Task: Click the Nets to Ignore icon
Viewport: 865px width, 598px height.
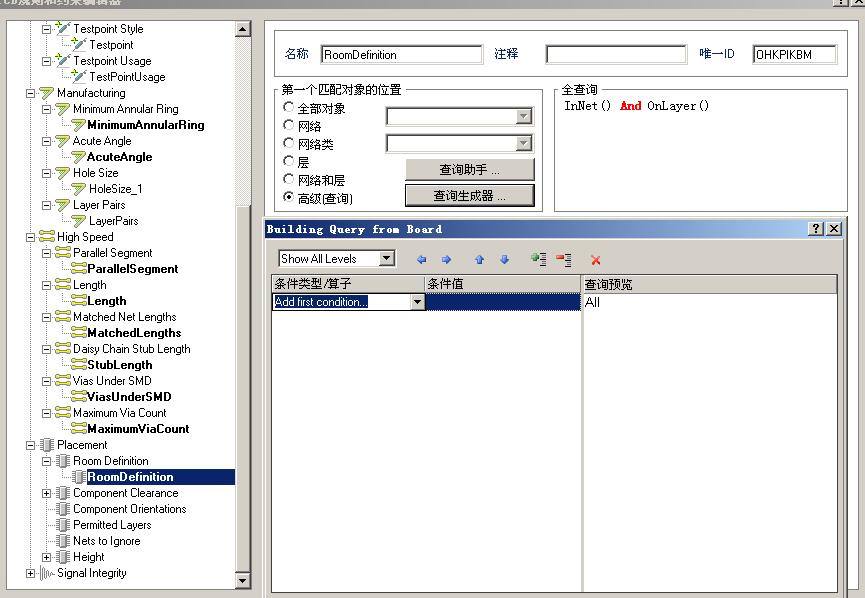Action: point(63,541)
